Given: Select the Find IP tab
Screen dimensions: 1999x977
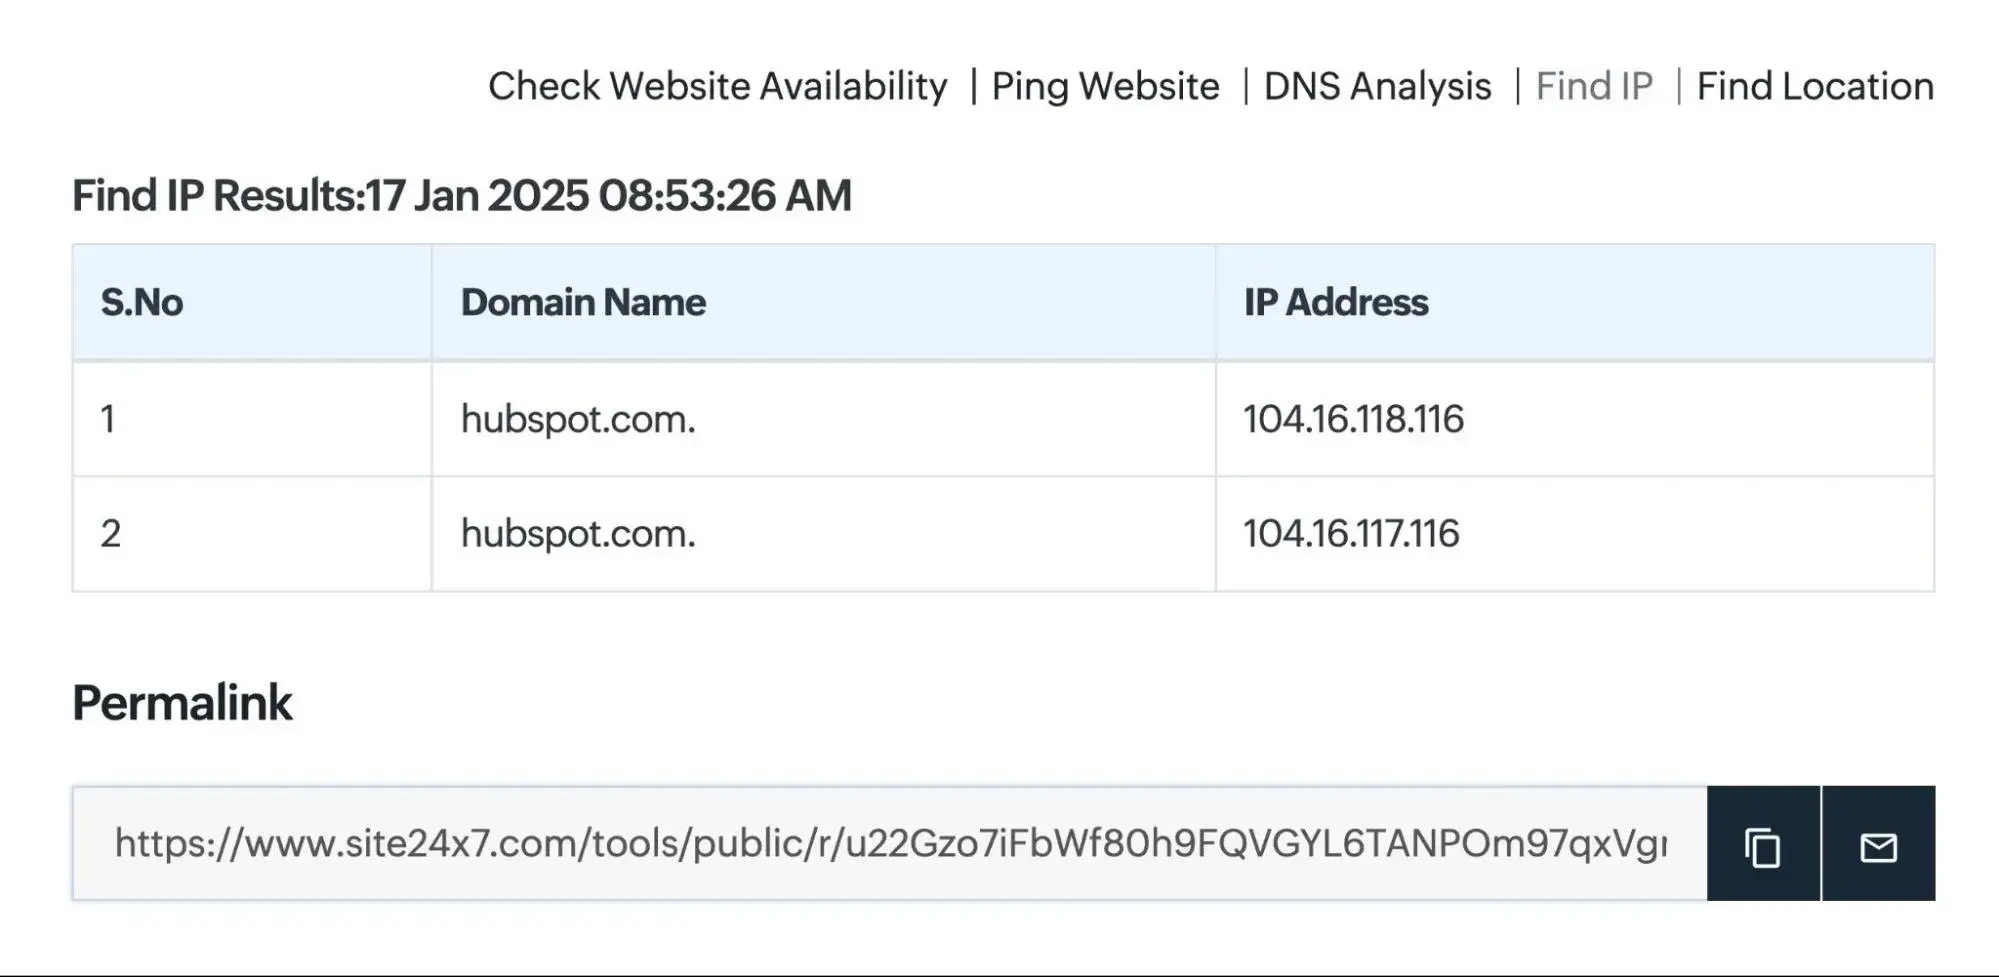Looking at the screenshot, I should [1594, 87].
